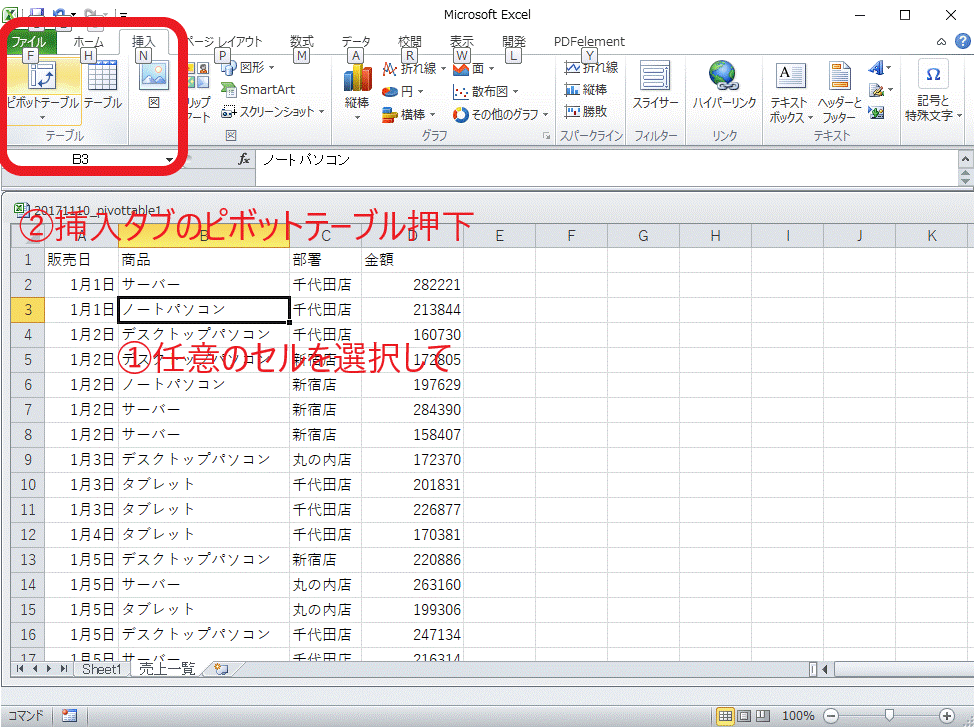The height and width of the screenshot is (728, 975).
Task: Click the zoom in plus button
Action: click(x=947, y=716)
